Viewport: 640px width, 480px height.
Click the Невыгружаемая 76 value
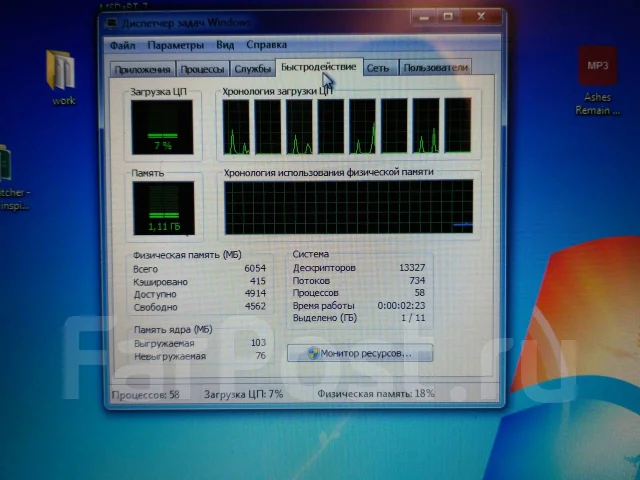tap(261, 356)
